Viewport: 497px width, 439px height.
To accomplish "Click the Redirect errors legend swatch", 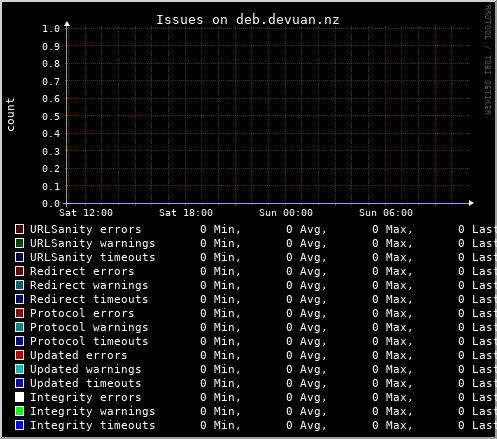I will 19,271.
